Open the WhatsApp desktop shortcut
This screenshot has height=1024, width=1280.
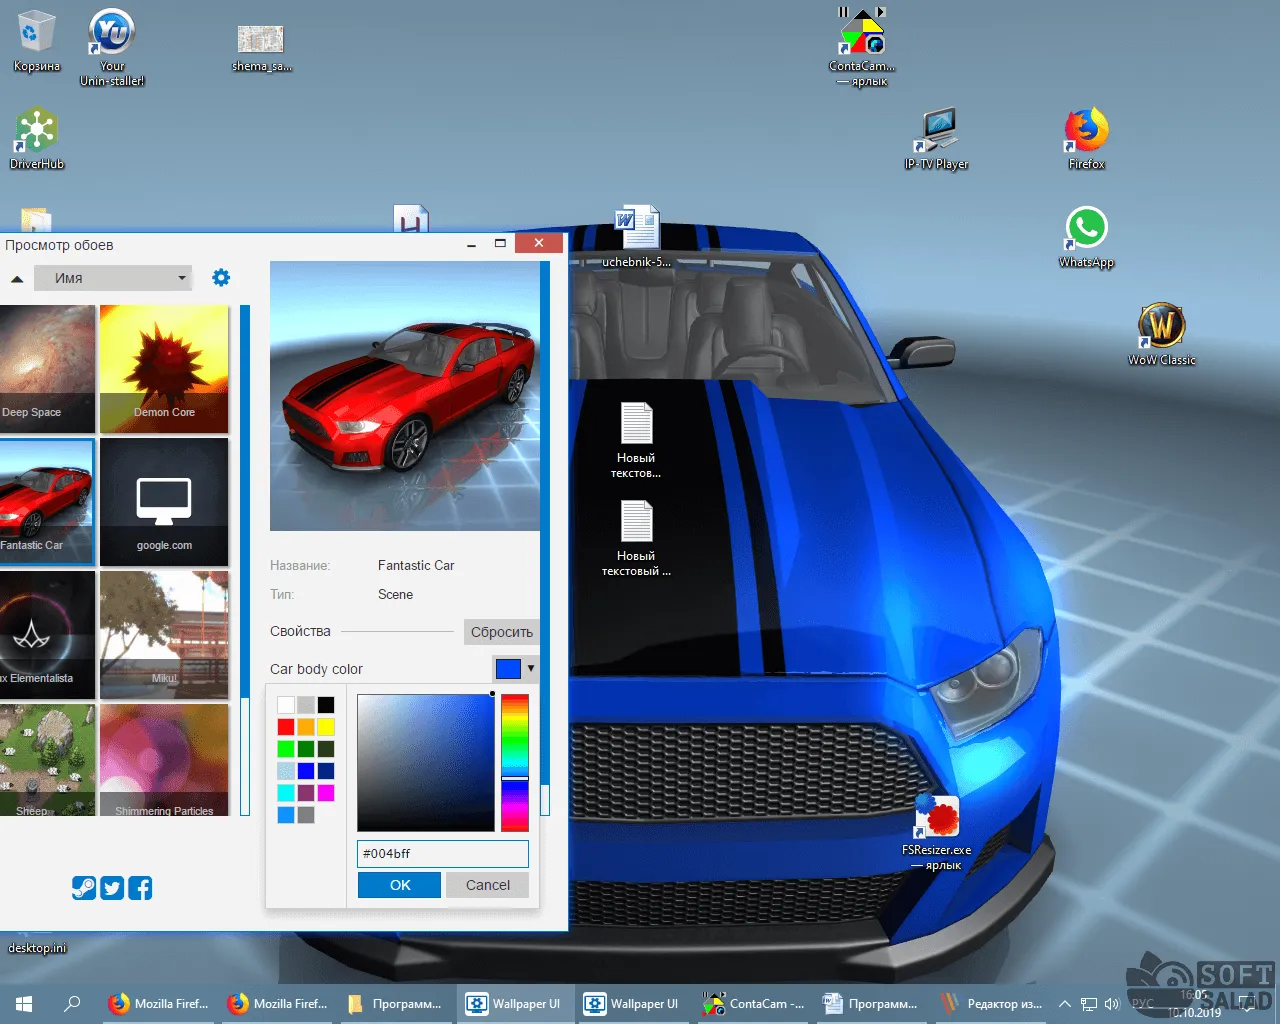coord(1087,237)
